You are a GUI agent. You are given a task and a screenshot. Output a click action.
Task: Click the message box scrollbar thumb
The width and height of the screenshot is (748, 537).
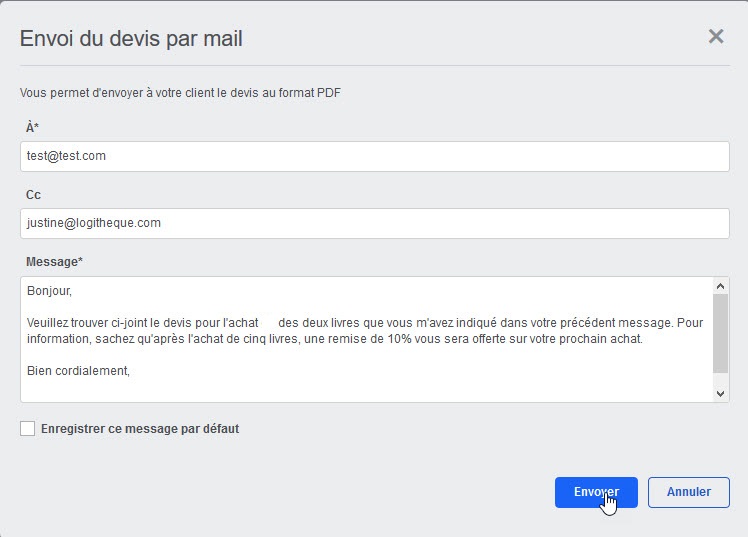coord(721,332)
